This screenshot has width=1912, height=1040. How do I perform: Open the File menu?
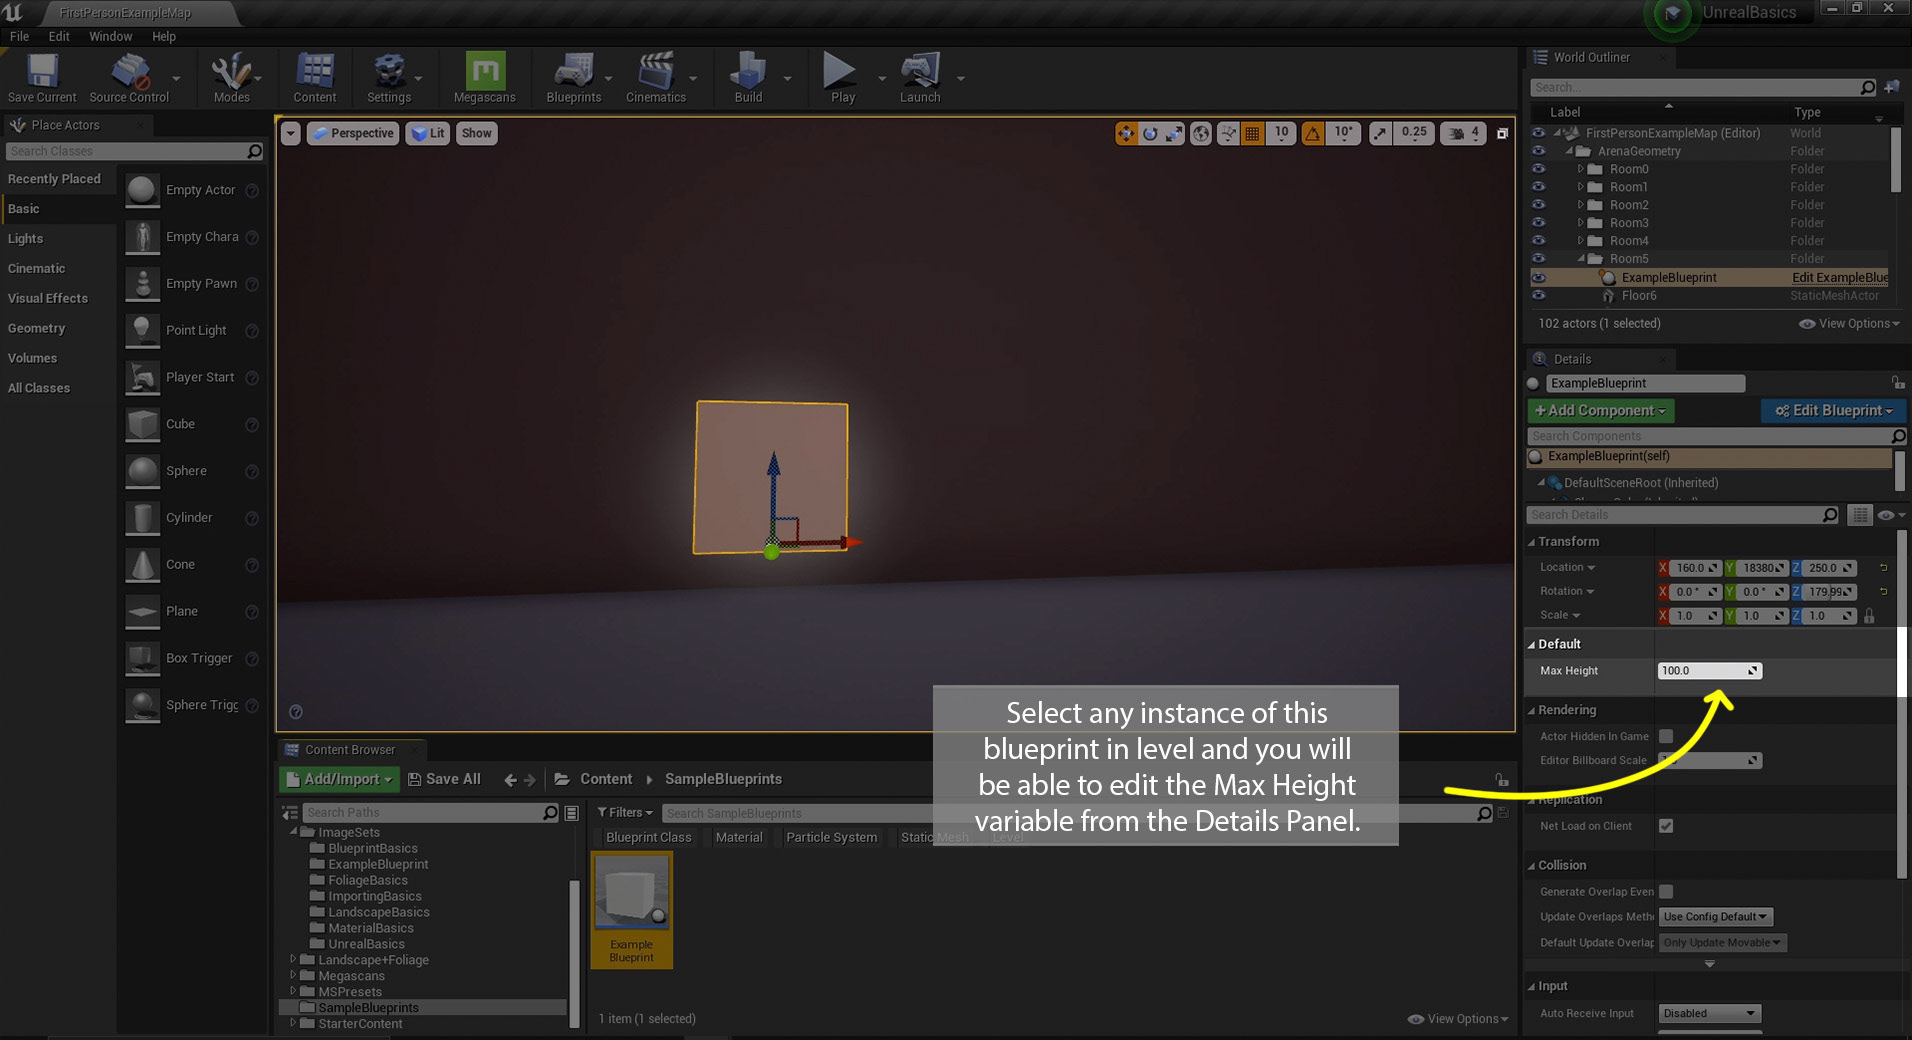point(19,36)
